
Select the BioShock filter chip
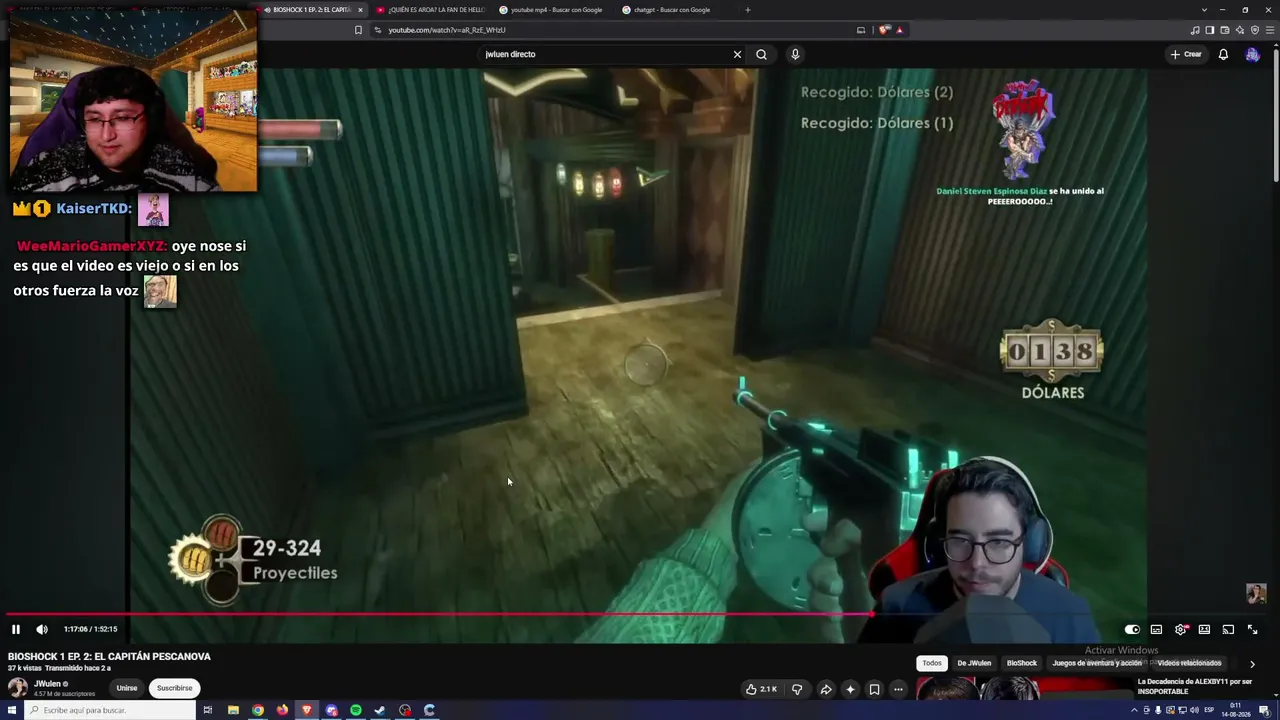point(1022,663)
